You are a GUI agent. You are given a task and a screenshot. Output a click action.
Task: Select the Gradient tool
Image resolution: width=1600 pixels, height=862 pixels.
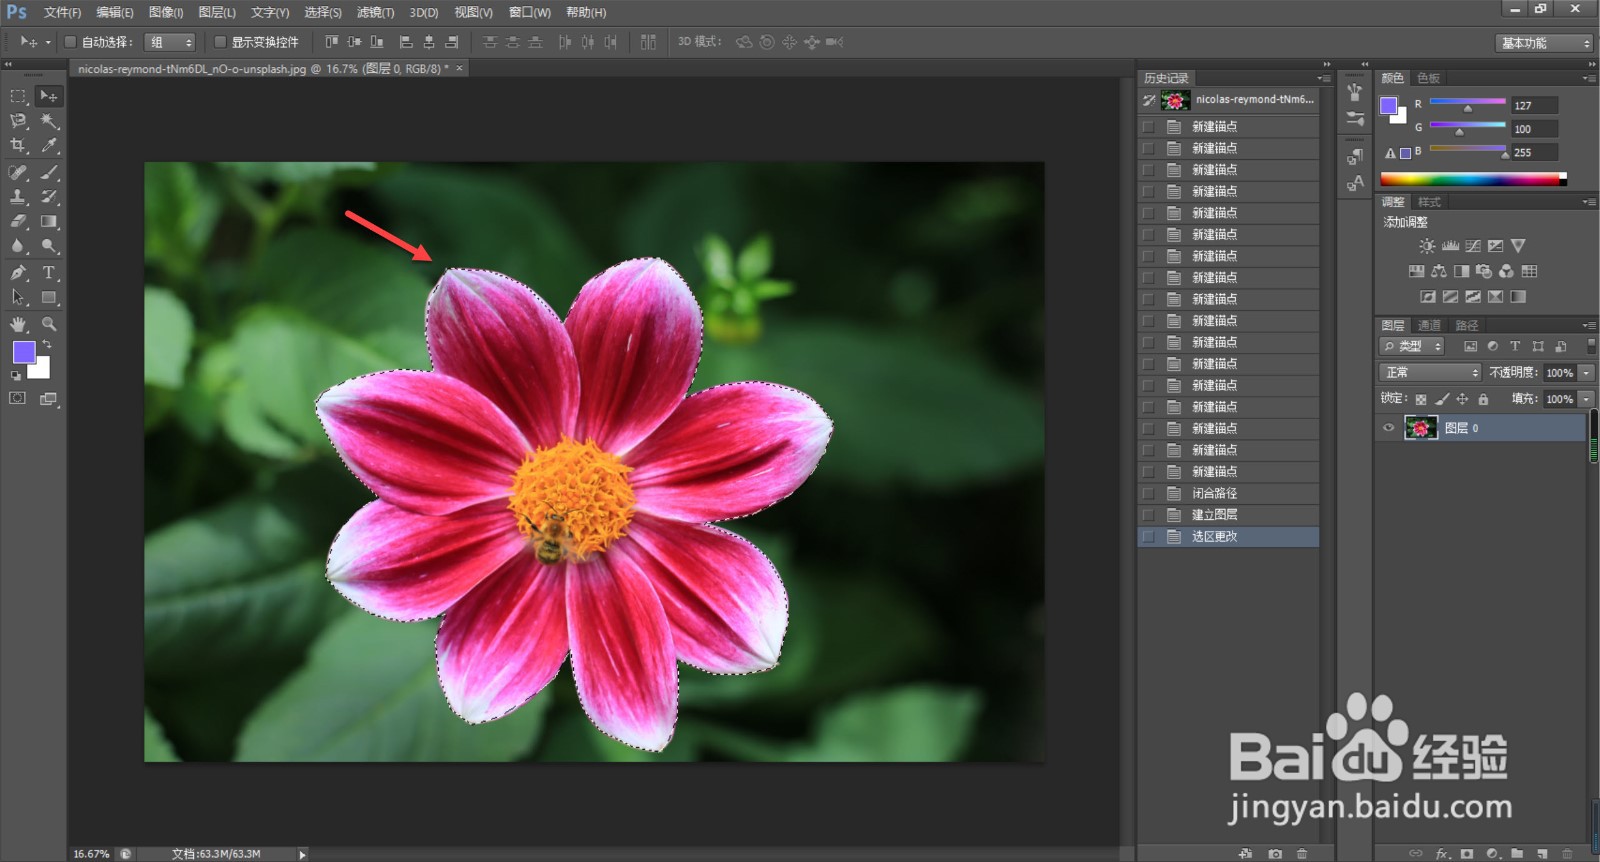pos(48,222)
